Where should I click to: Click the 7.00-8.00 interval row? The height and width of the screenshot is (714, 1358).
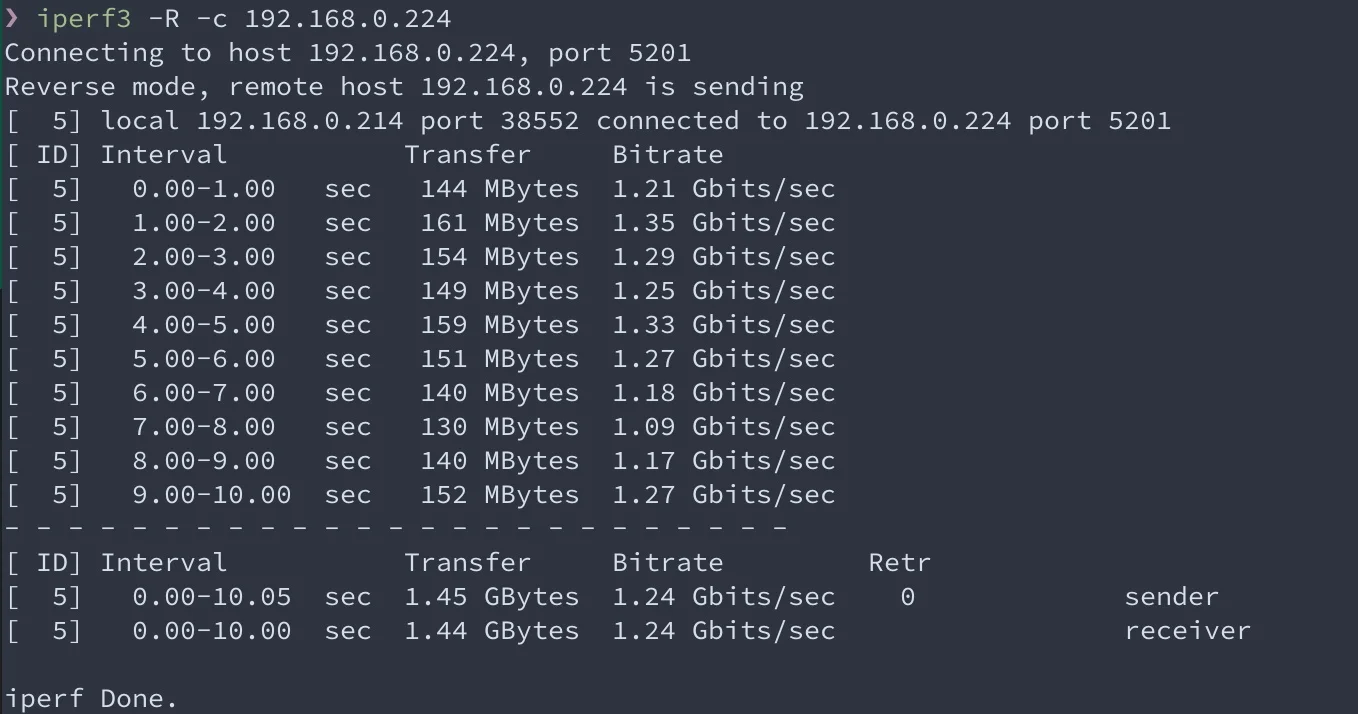click(420, 427)
